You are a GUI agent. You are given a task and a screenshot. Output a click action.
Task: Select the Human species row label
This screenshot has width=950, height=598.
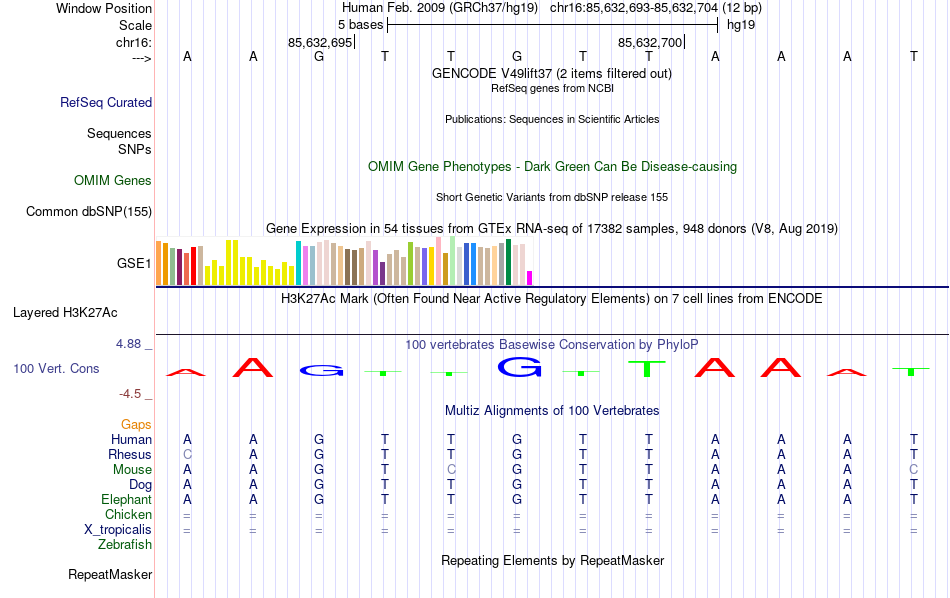[131, 439]
